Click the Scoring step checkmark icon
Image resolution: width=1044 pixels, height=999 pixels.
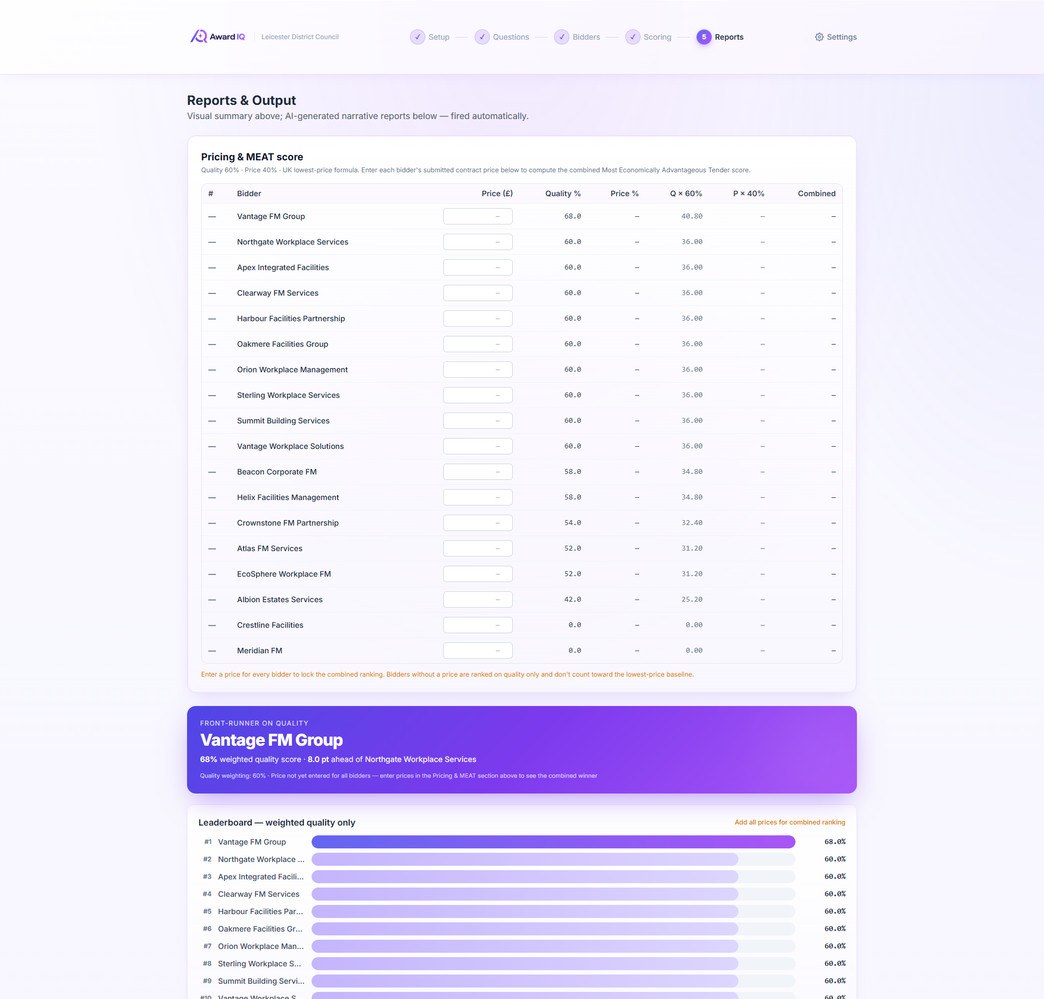tap(633, 37)
